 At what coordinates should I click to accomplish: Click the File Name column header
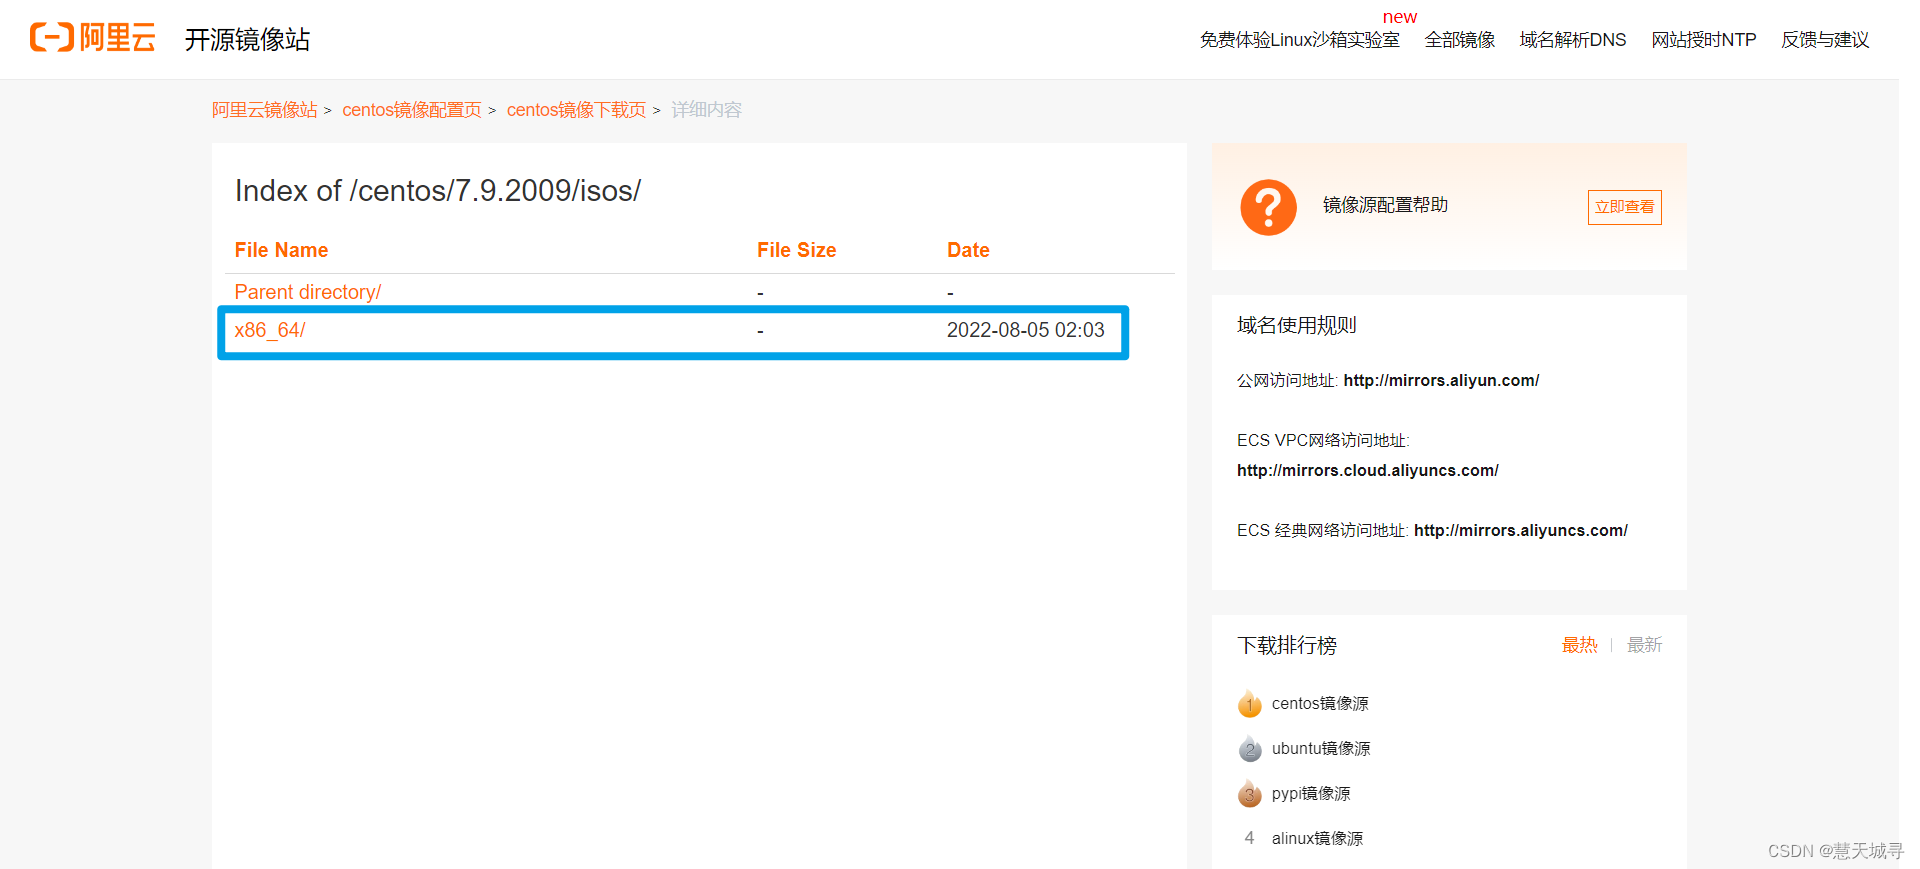[x=281, y=250]
